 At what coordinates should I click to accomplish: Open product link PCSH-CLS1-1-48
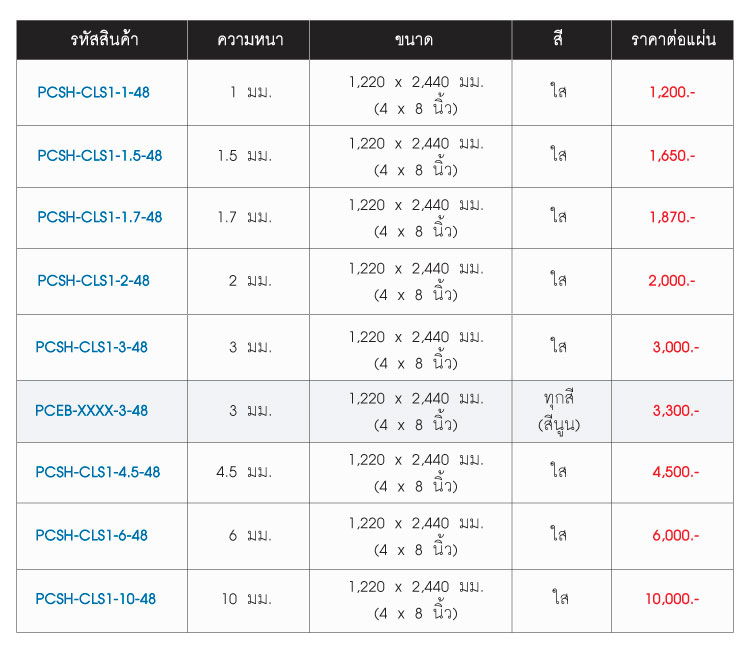tap(93, 92)
